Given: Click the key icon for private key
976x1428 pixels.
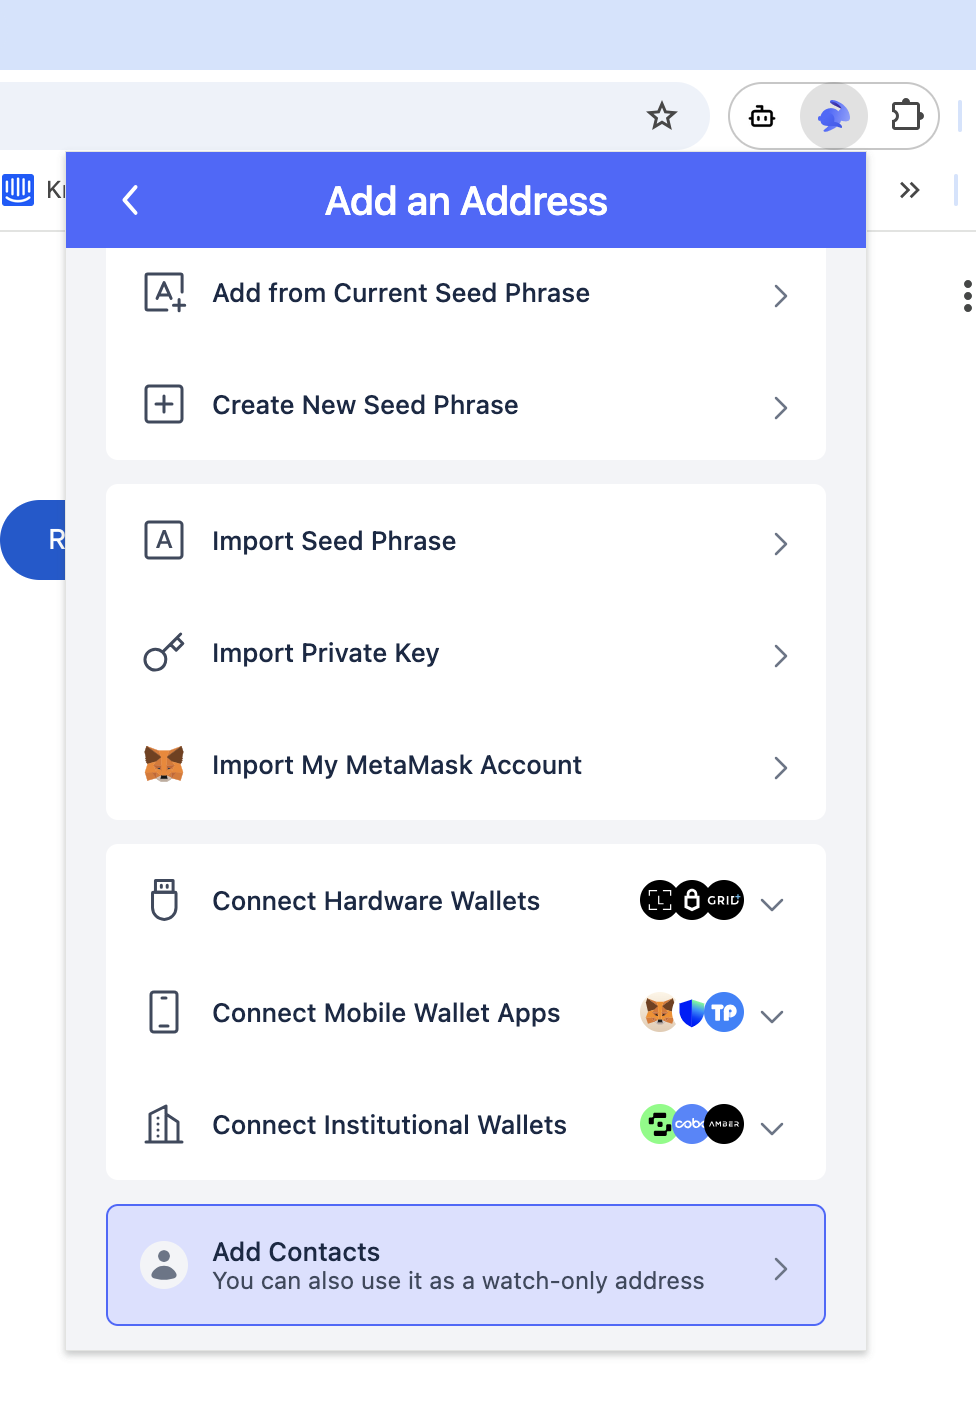Looking at the screenshot, I should coord(164,652).
